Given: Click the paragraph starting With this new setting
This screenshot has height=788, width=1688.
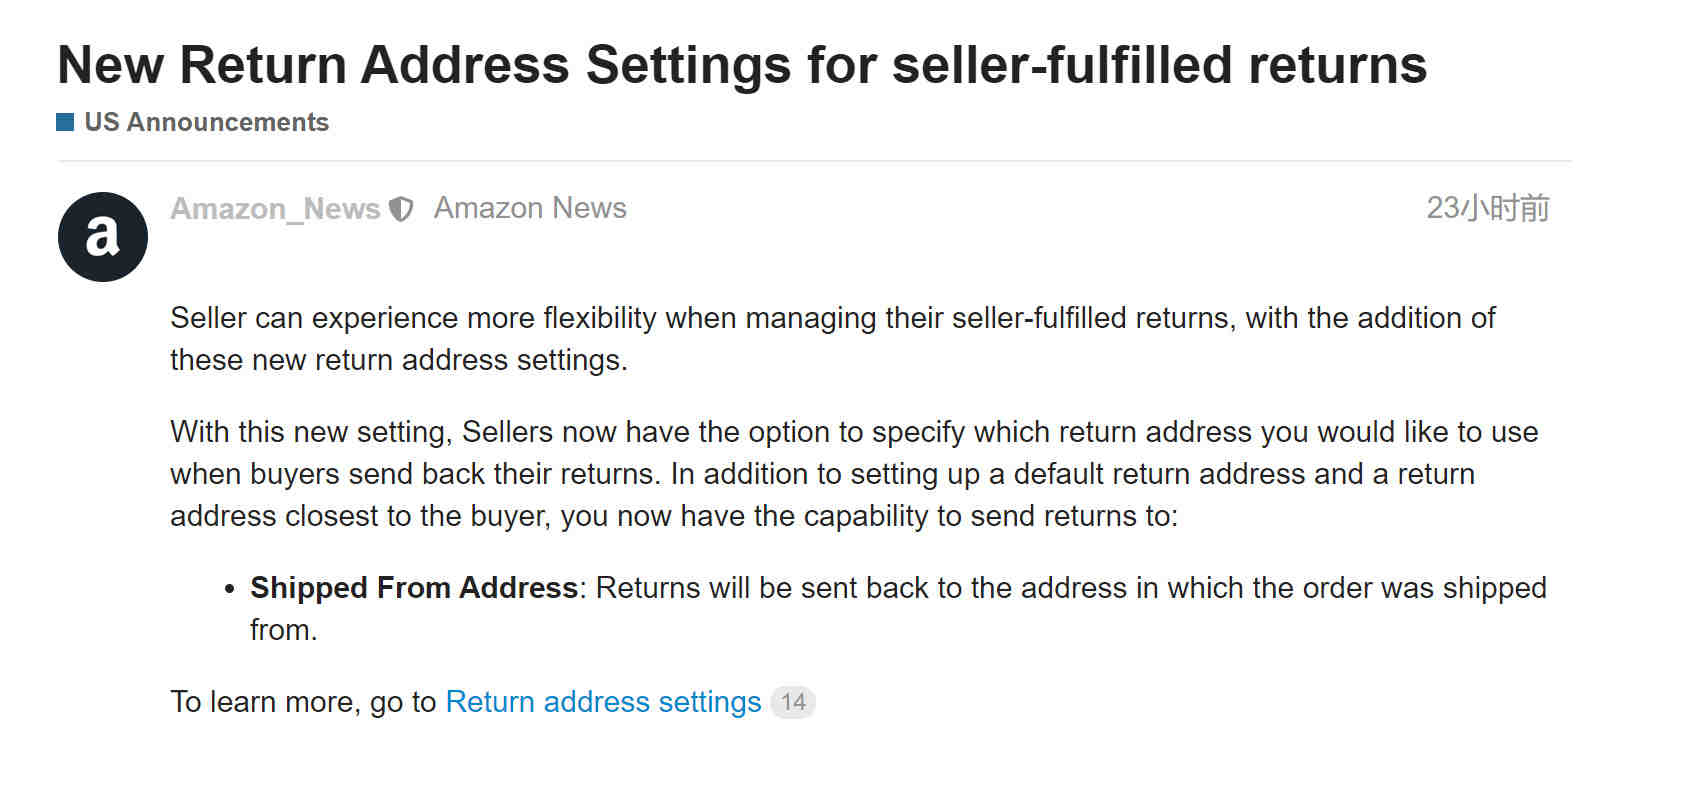Looking at the screenshot, I should [854, 474].
